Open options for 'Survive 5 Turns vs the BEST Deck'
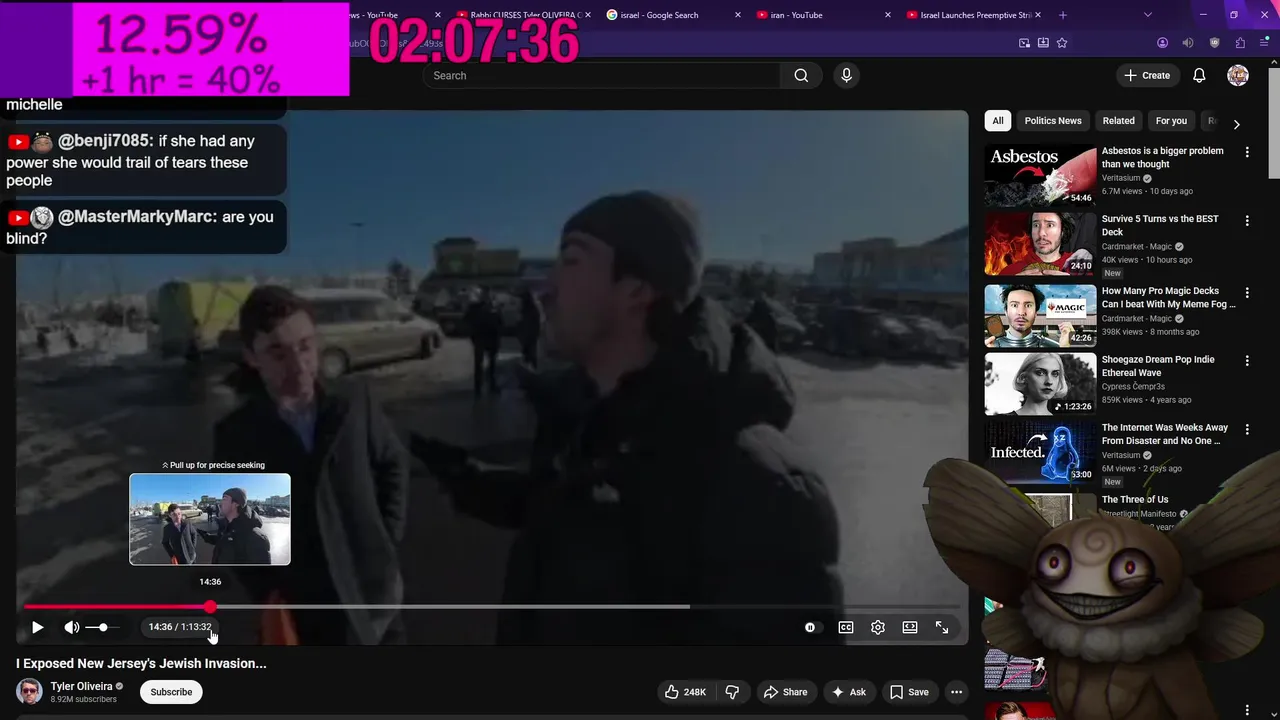This screenshot has width=1280, height=720. click(x=1247, y=220)
